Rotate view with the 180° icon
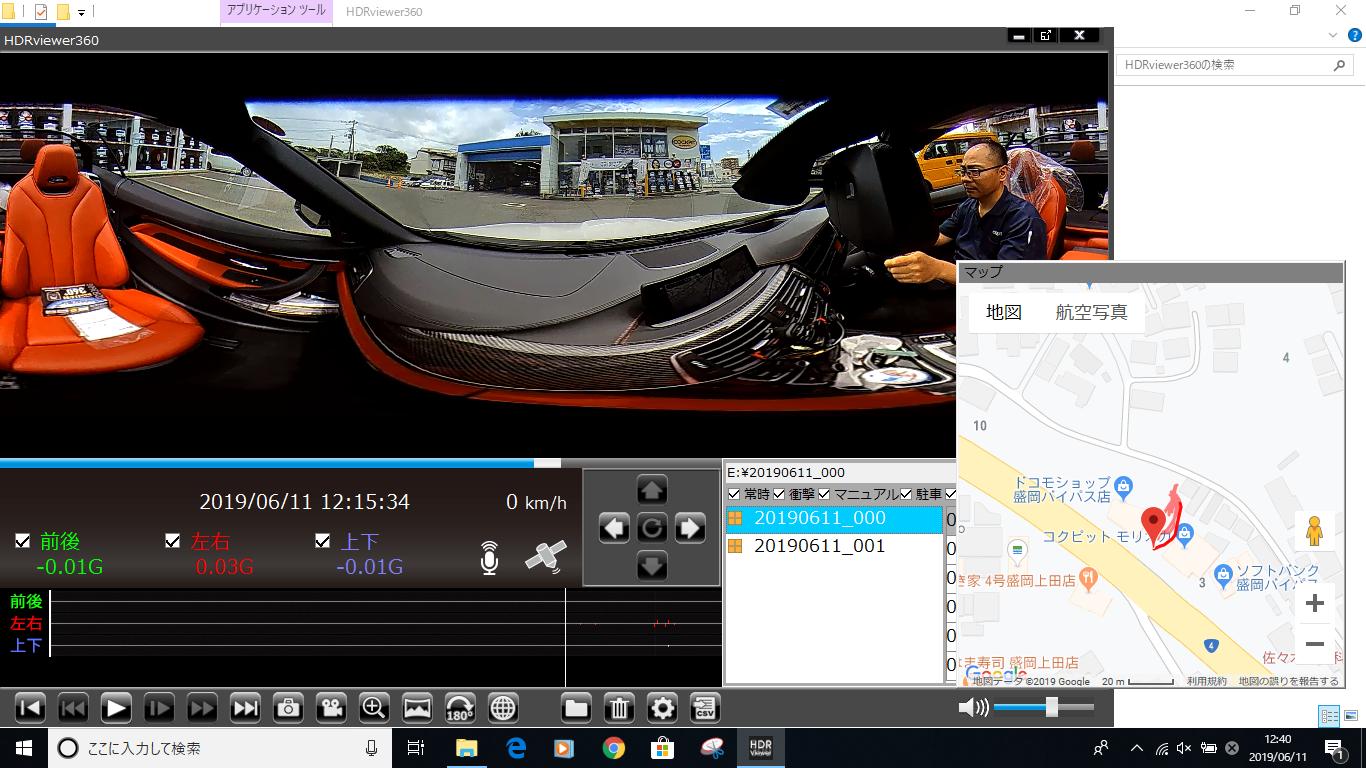Screen dimensions: 1366x768 click(x=460, y=708)
